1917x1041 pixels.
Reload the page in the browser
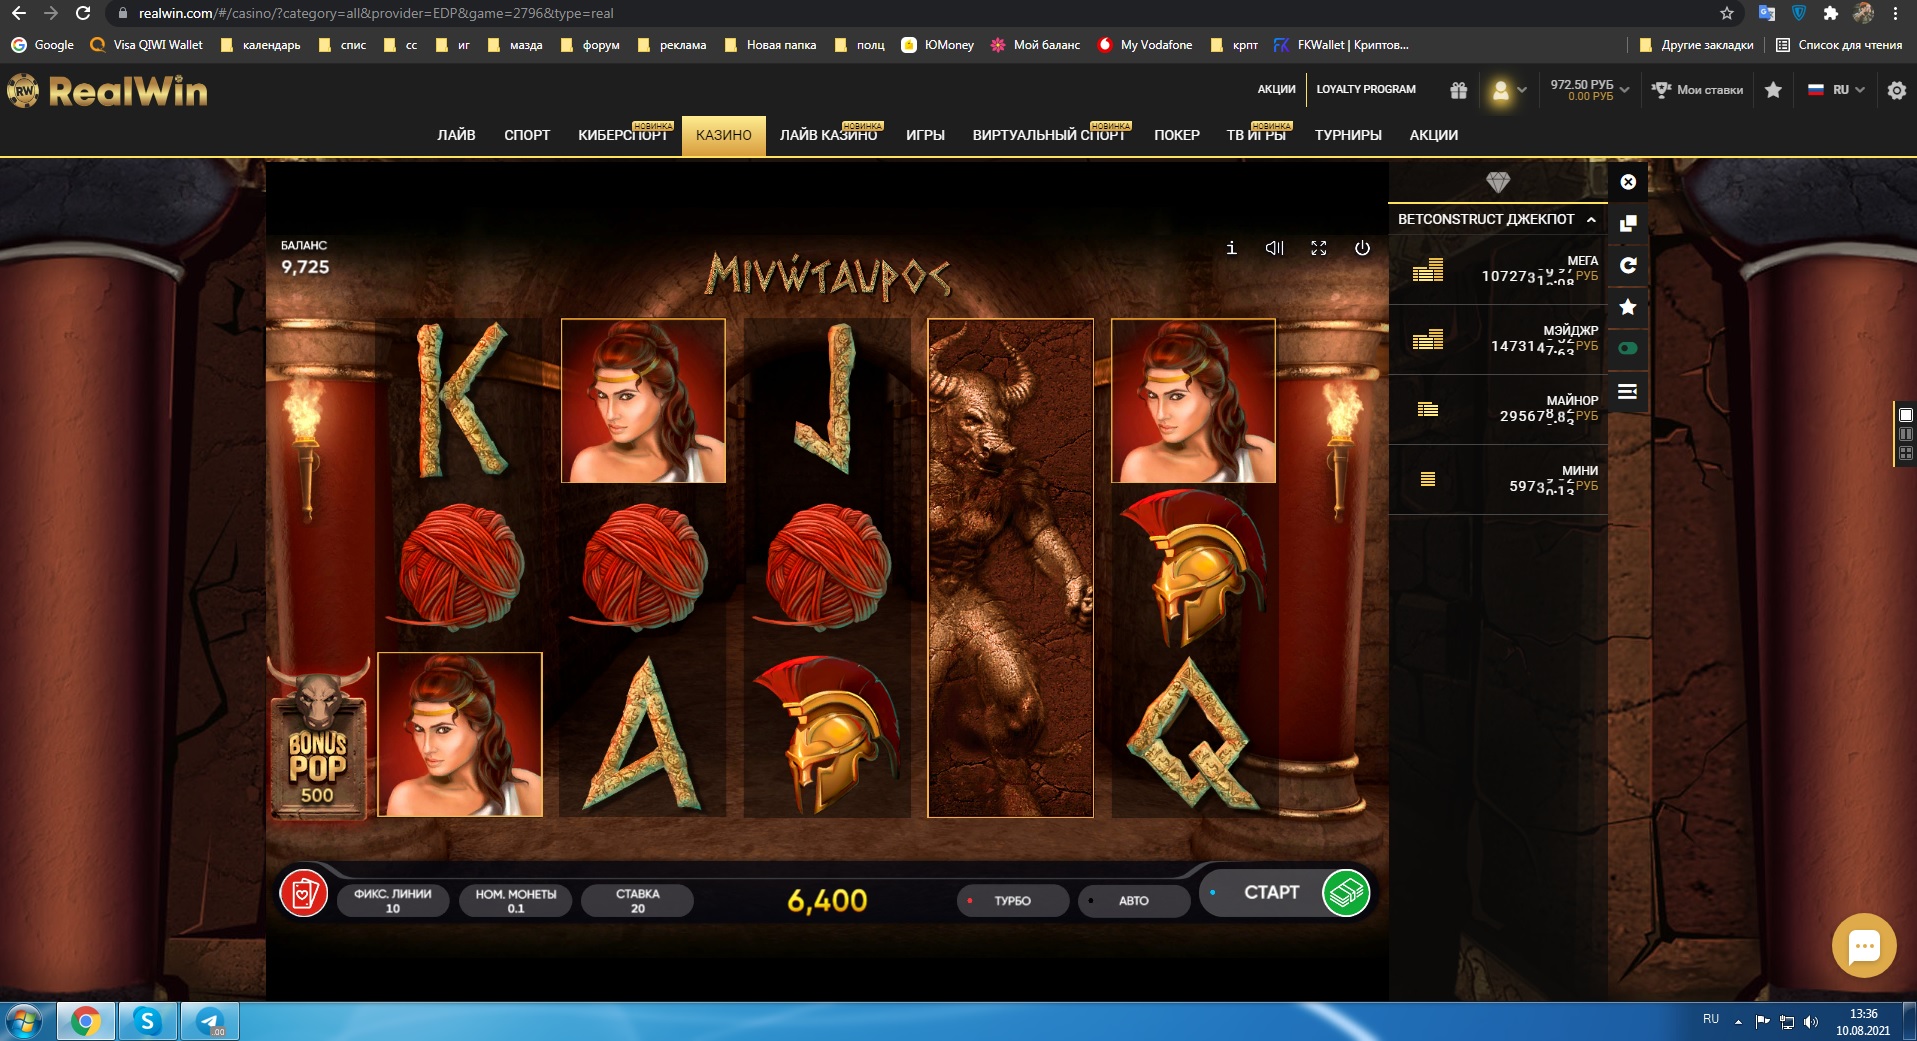click(83, 13)
